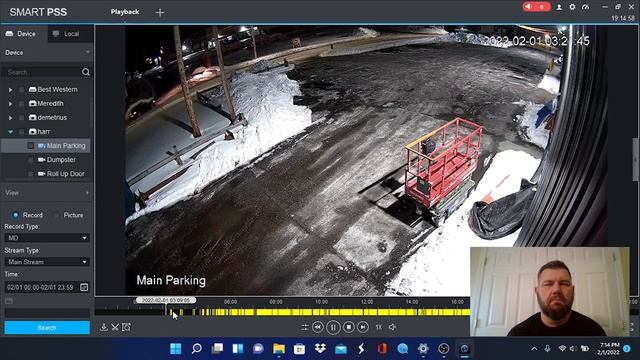Open the playback sync settings icon
Screen dimensions: 640x360
[x=304, y=327]
